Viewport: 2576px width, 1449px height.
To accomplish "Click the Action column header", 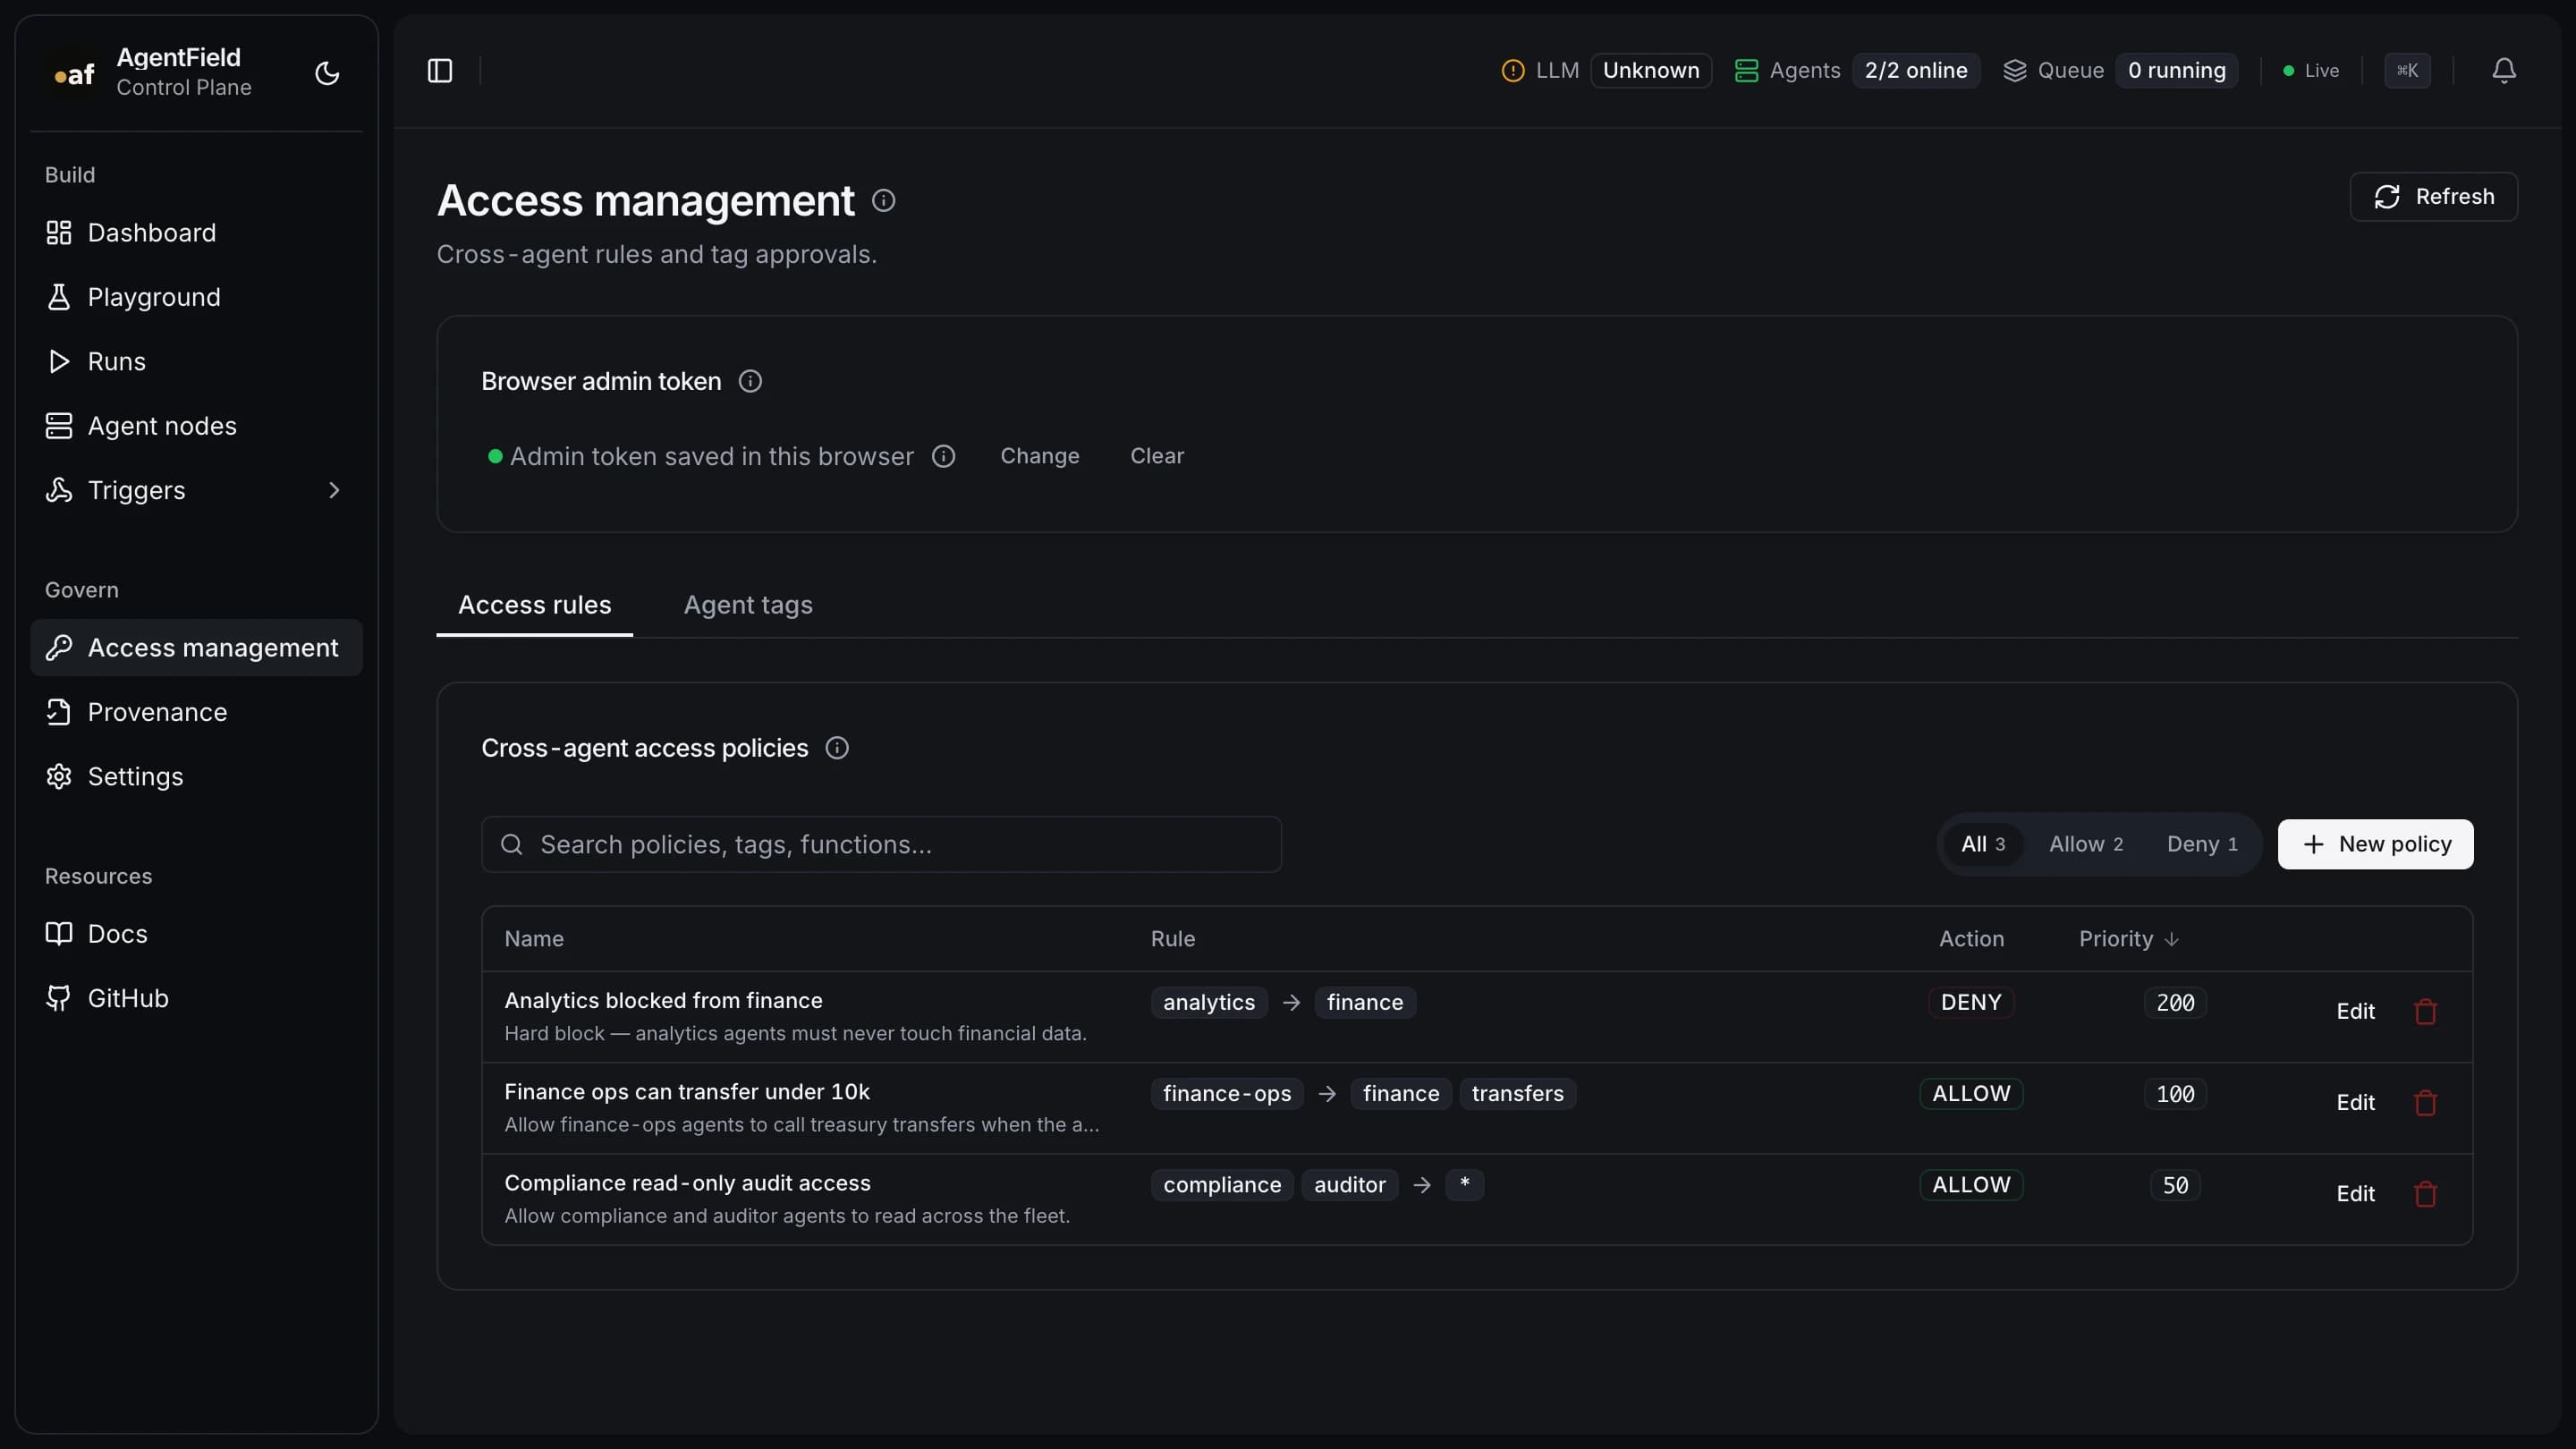I will (1971, 939).
